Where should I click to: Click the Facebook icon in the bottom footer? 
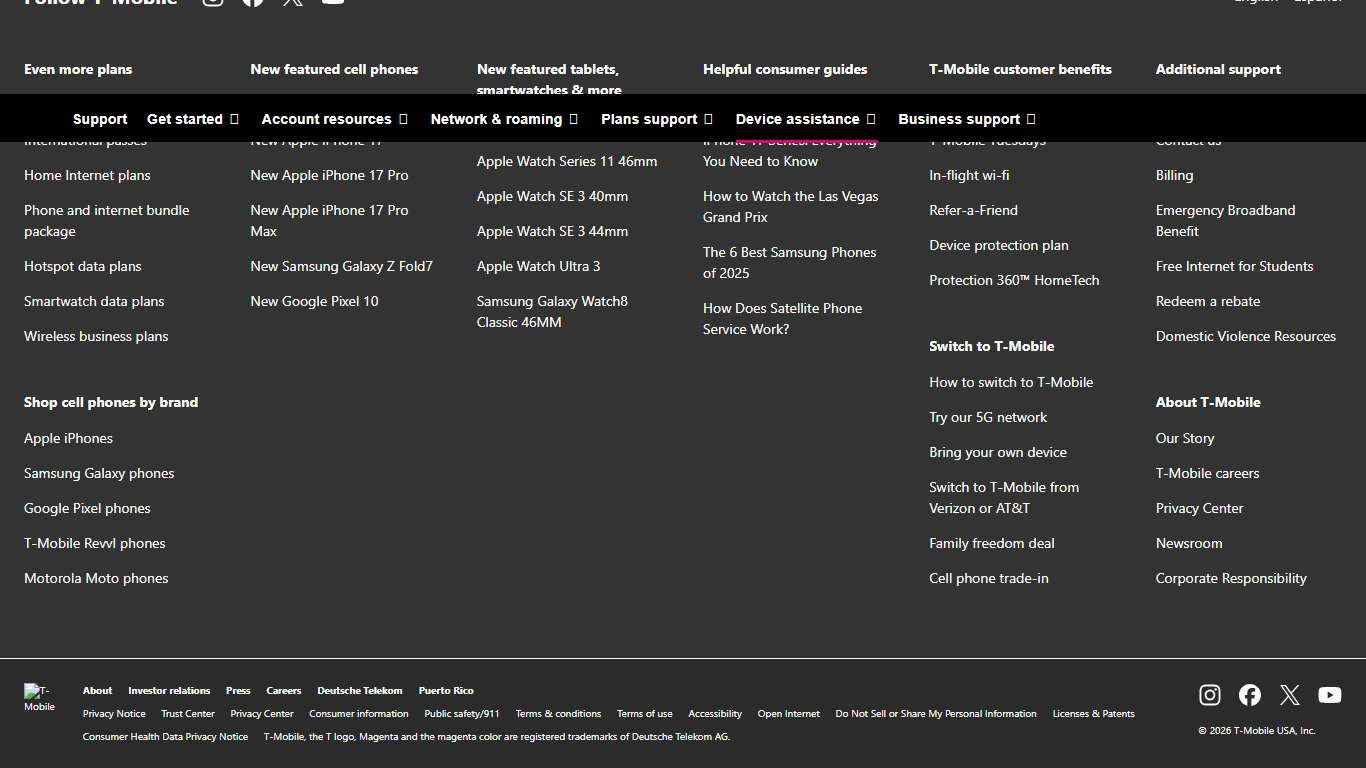click(1249, 694)
